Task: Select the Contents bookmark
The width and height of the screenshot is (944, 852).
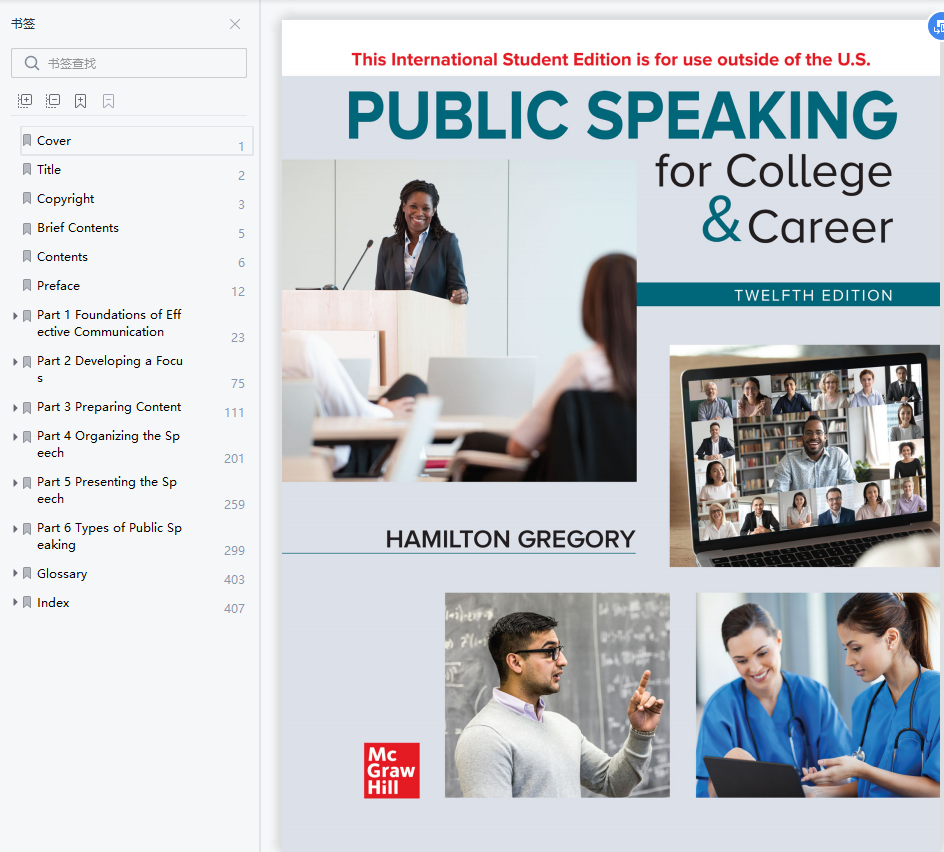Action: pyautogui.click(x=62, y=257)
